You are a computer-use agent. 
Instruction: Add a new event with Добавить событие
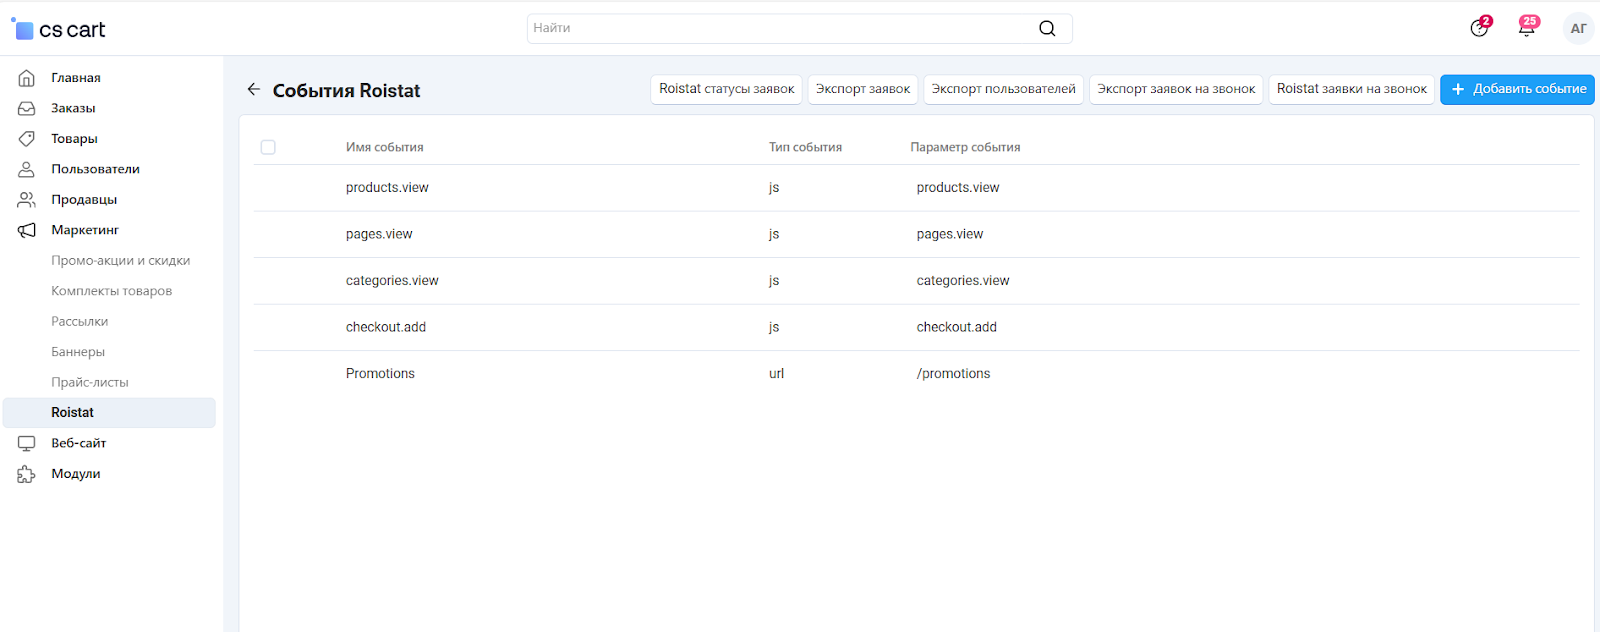click(1517, 89)
